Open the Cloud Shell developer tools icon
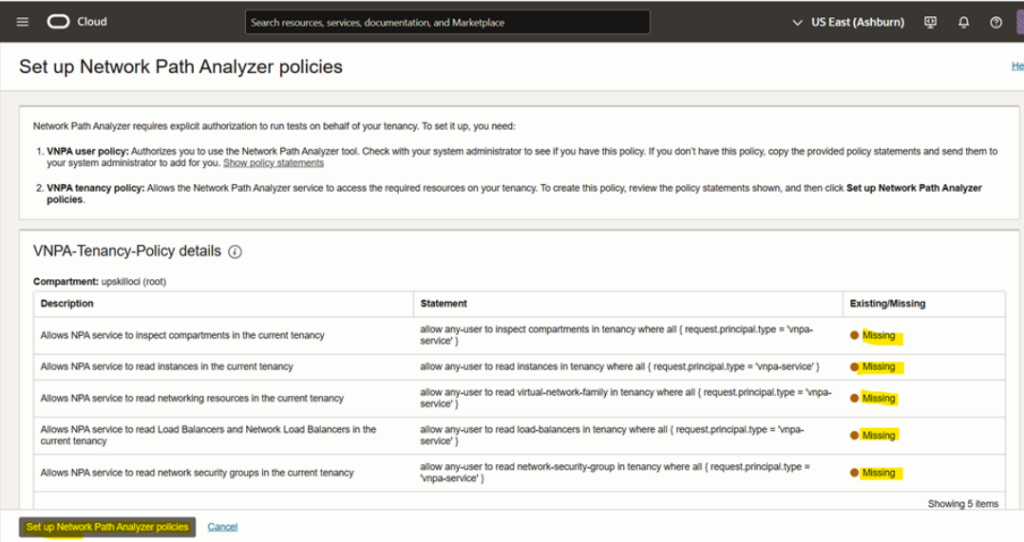The height and width of the screenshot is (542, 1024). tap(931, 22)
